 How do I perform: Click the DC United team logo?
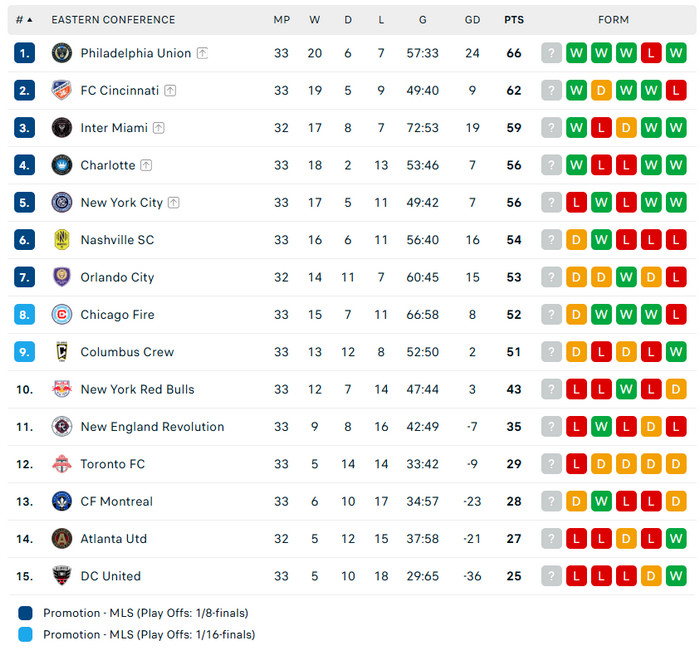pos(62,576)
